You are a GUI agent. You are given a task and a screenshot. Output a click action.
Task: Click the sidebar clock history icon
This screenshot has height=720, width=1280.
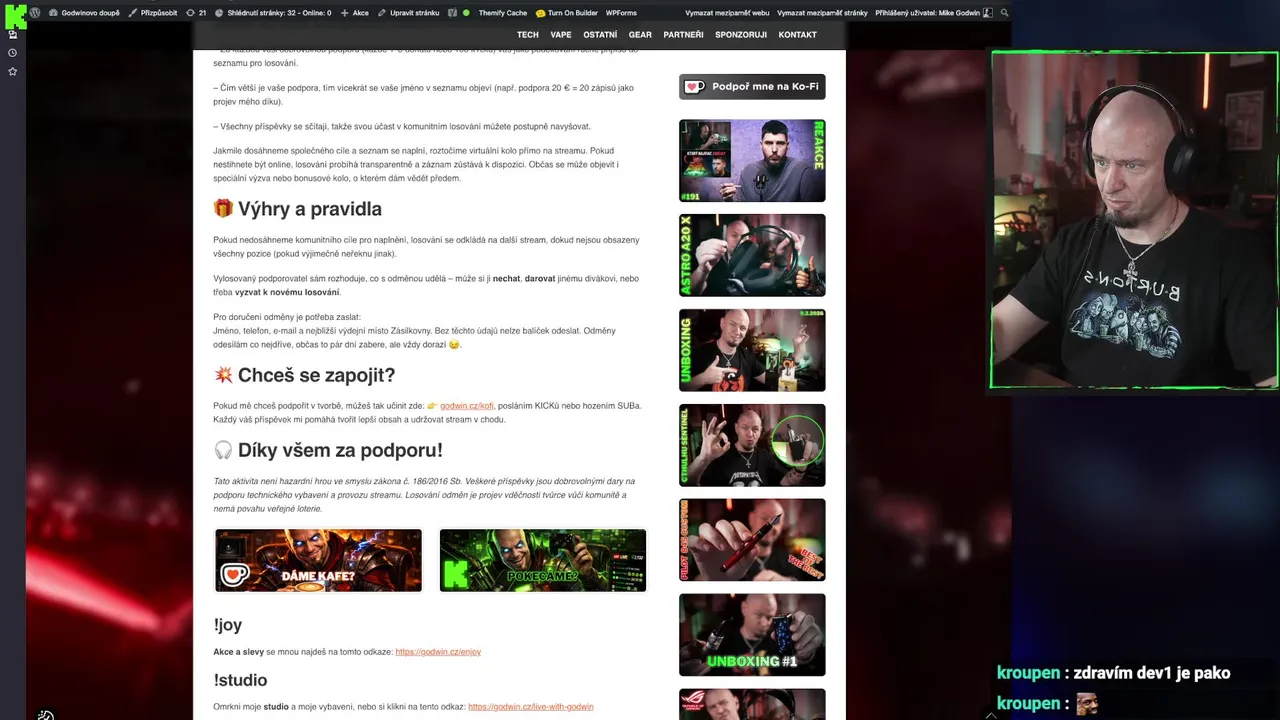[12, 53]
